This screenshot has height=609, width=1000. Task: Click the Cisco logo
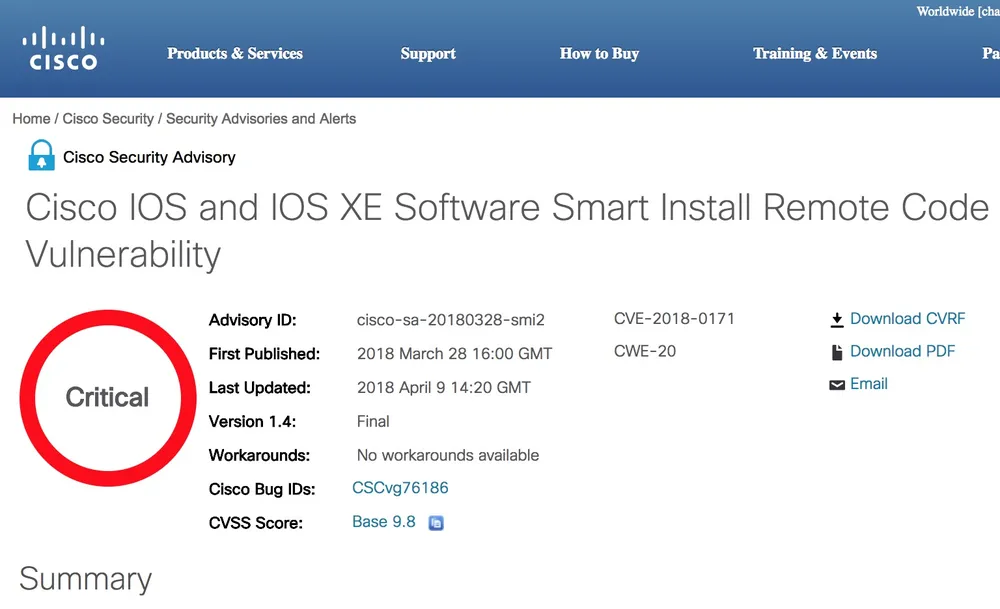pyautogui.click(x=62, y=49)
